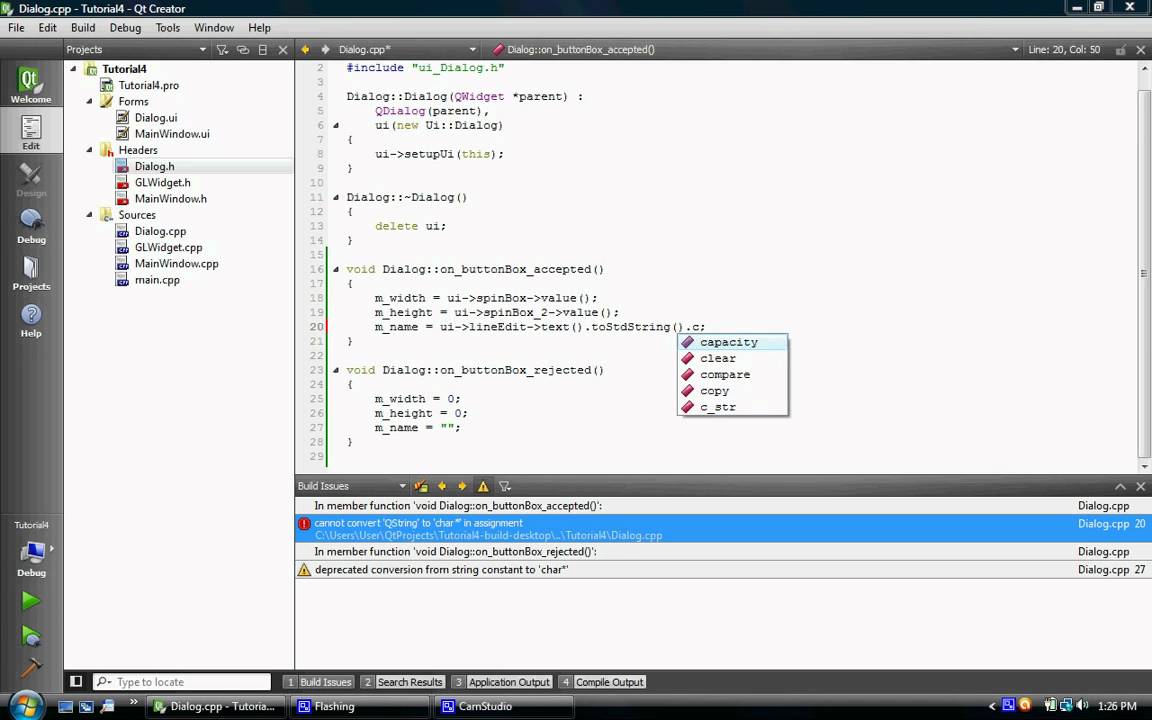Select the Tutorial4 Debug target selector
This screenshot has width=1152, height=720.
(31, 550)
